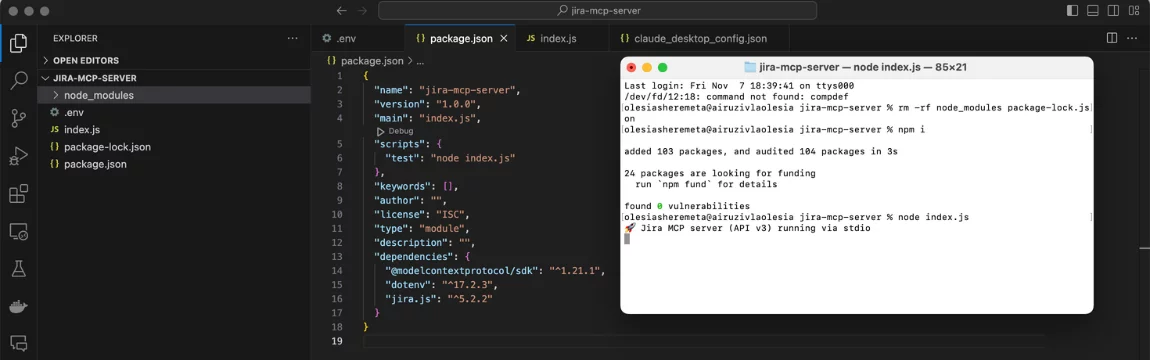
Task: Click the braces icon in package.json breadcrumb
Action: click(x=332, y=61)
